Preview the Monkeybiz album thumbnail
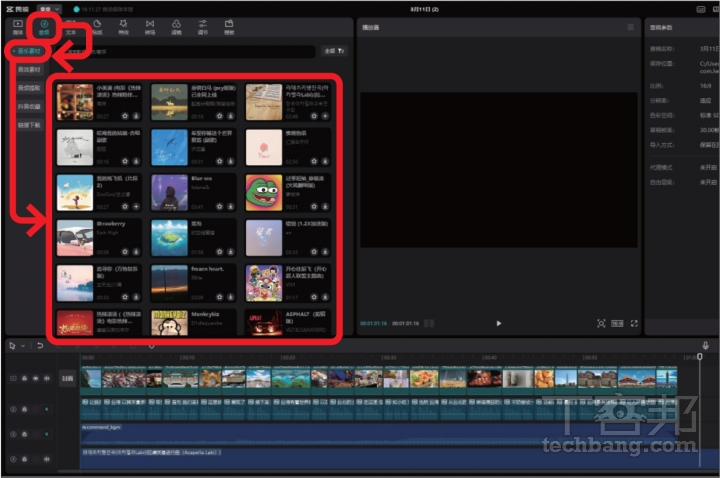The width and height of the screenshot is (720, 478). click(169, 323)
